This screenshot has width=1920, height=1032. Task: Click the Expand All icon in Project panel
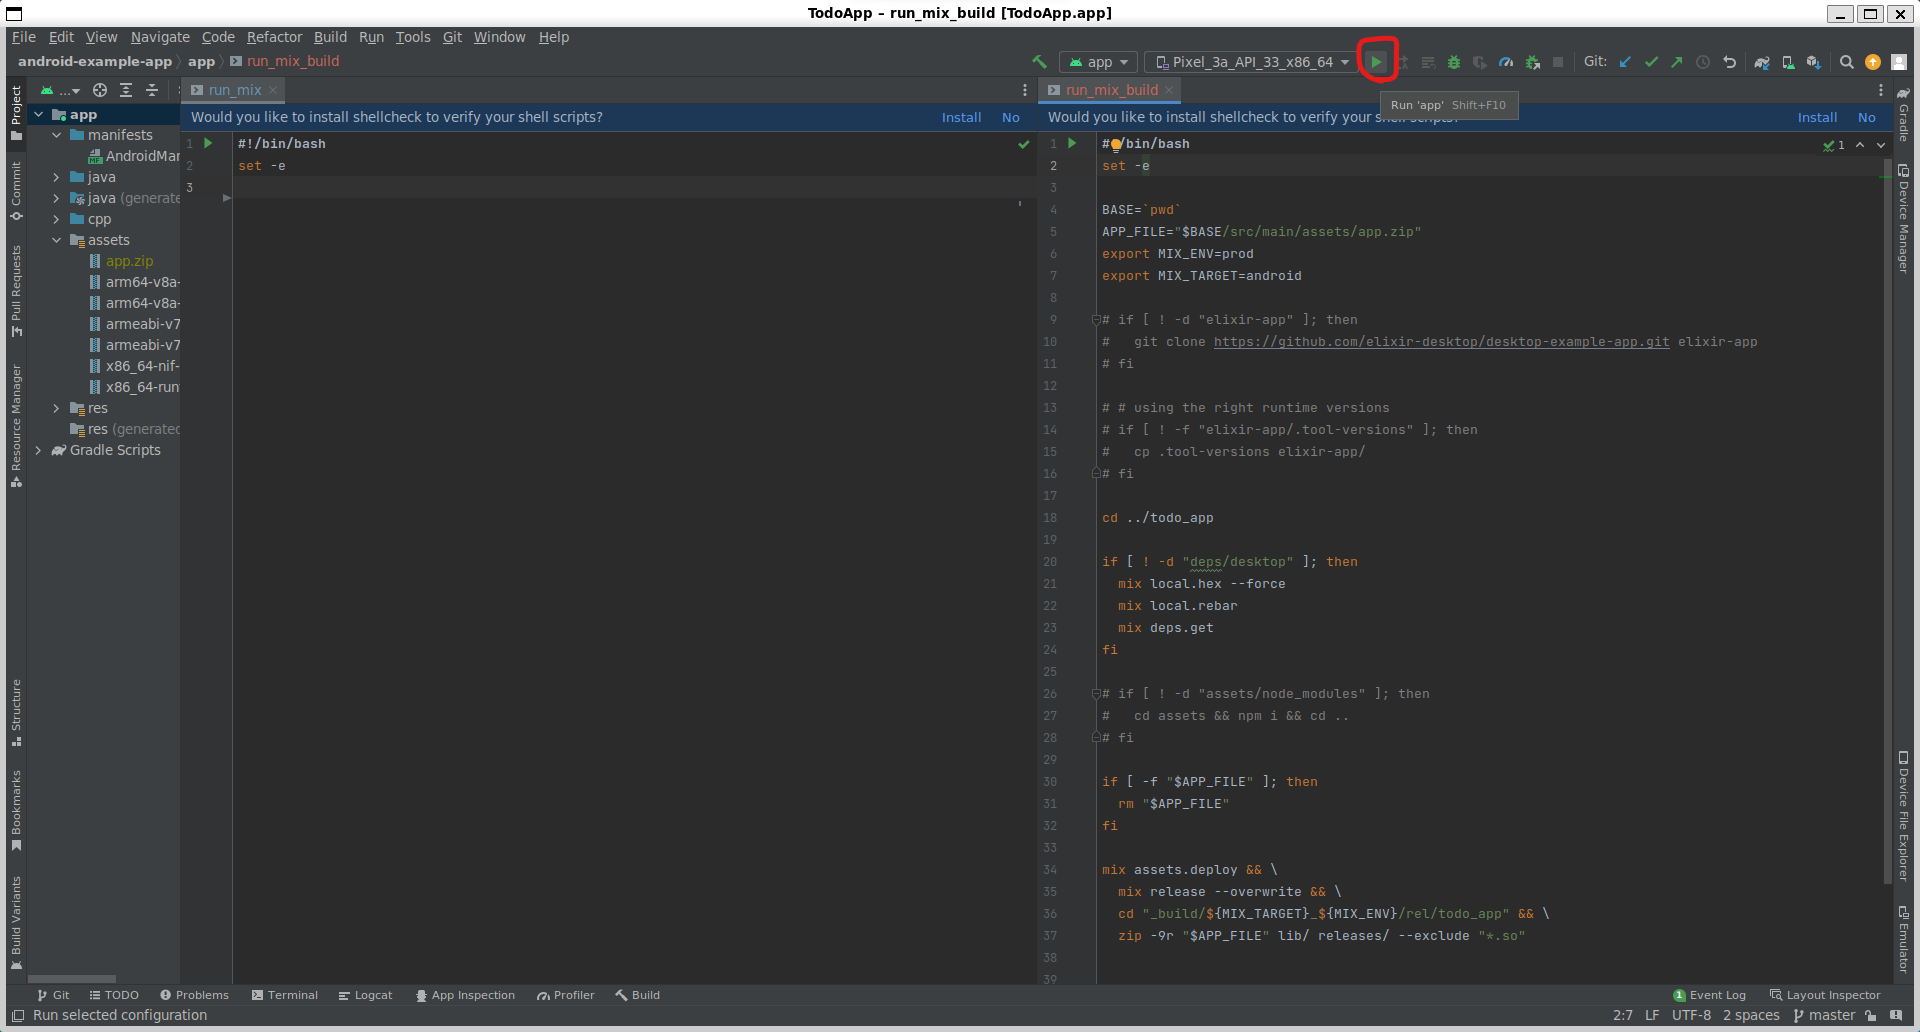point(126,90)
